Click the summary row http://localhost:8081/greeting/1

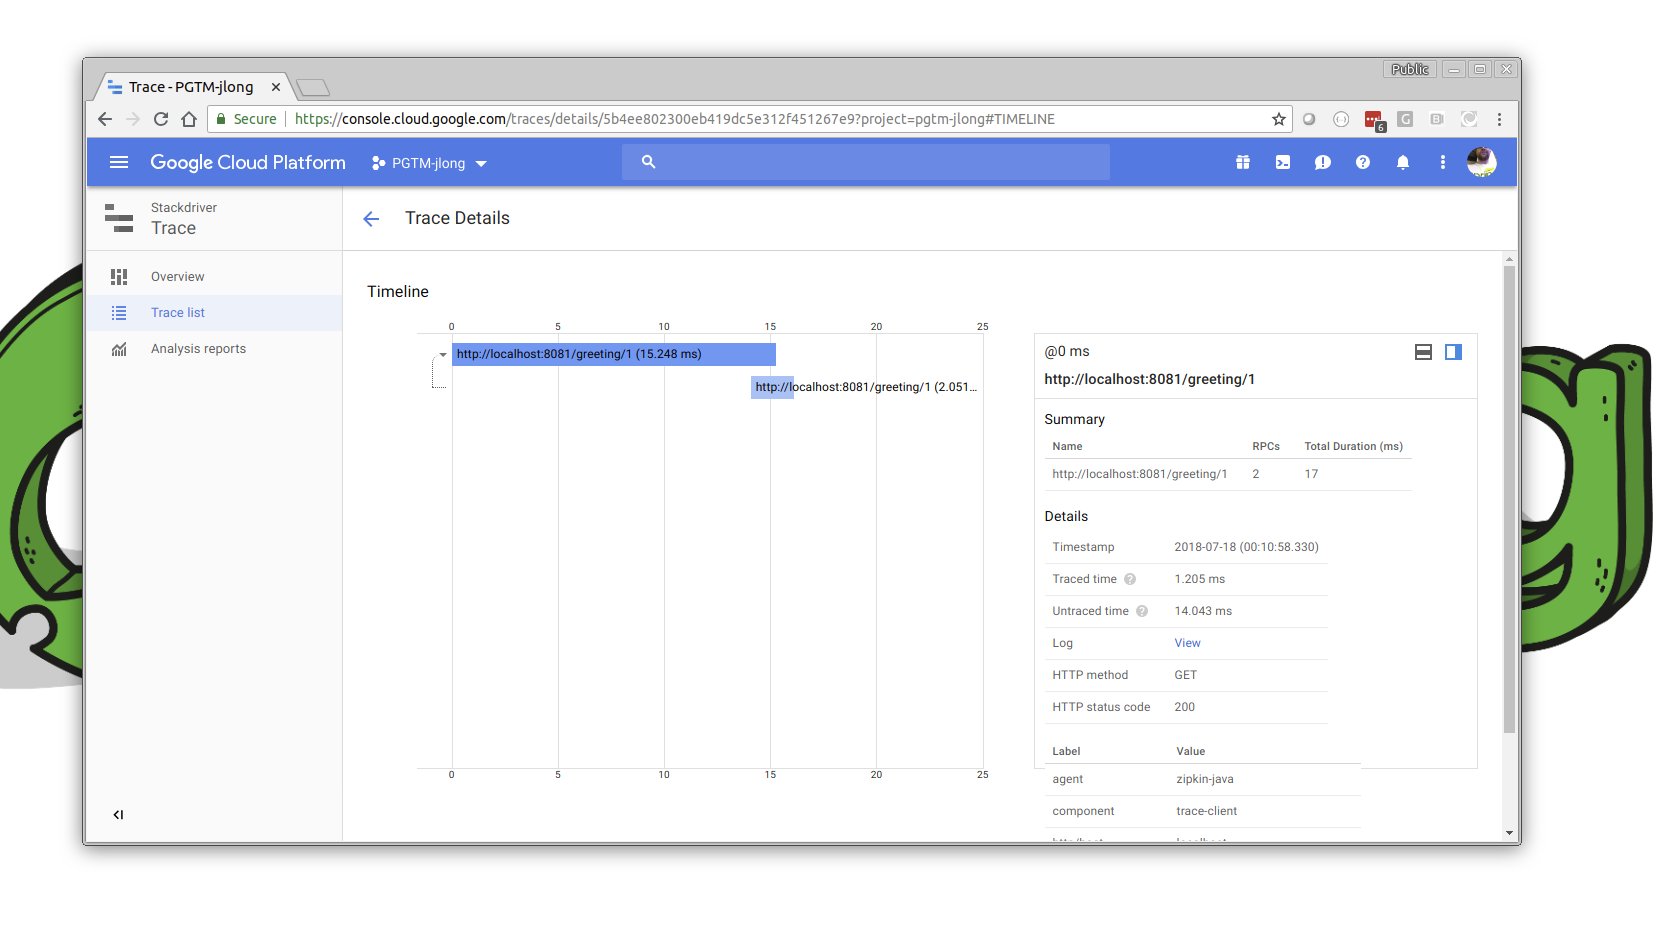[x=1229, y=474]
